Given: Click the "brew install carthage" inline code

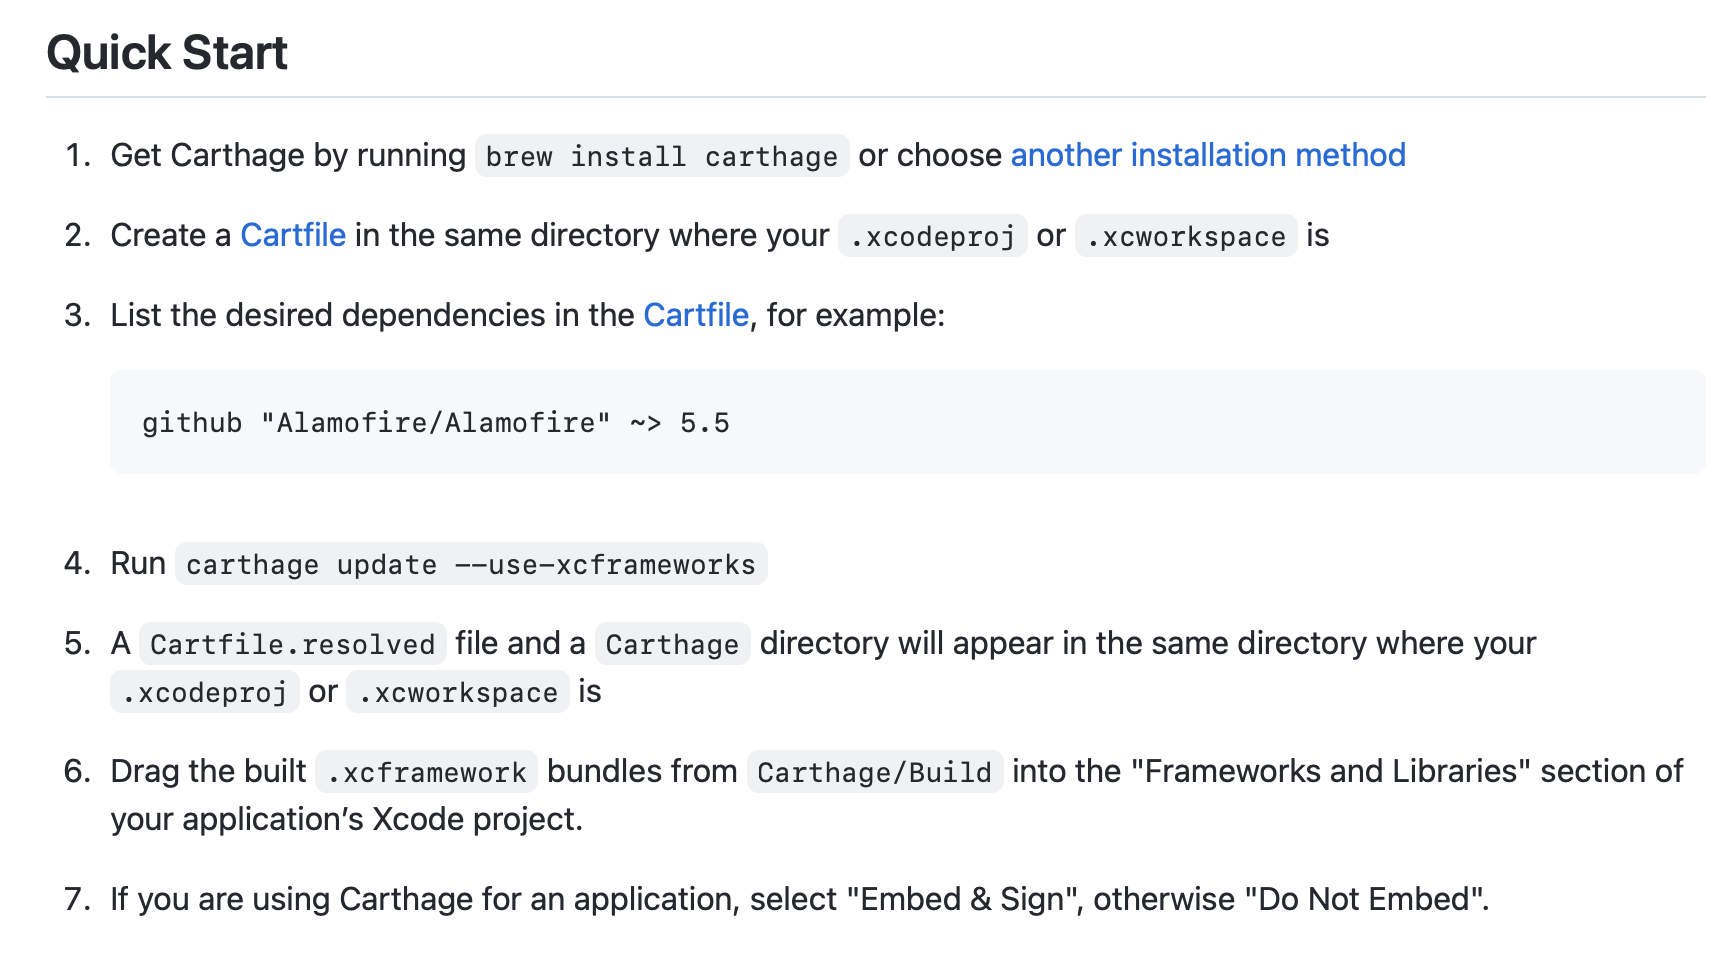Looking at the screenshot, I should 661,156.
